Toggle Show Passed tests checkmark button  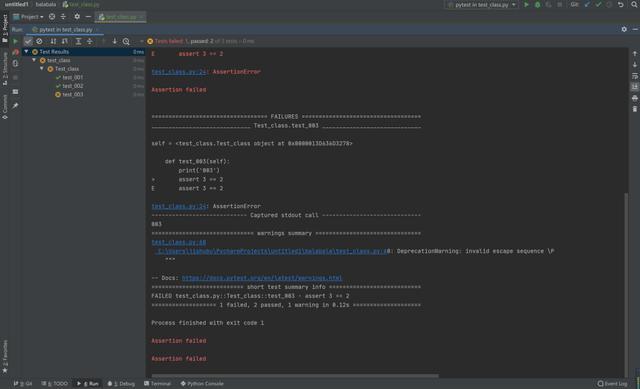(28, 41)
